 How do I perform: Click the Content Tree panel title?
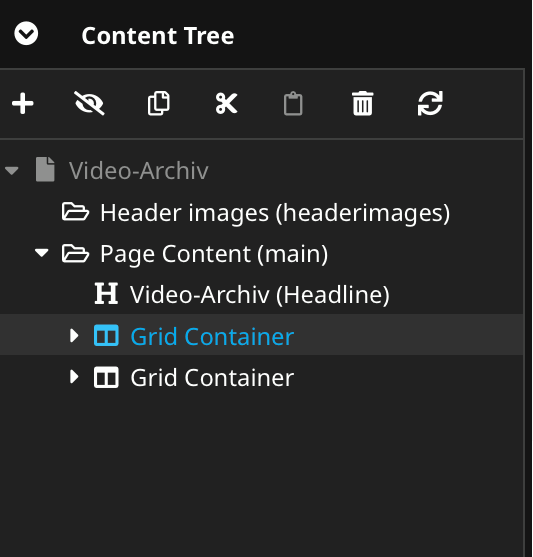[x=158, y=36]
